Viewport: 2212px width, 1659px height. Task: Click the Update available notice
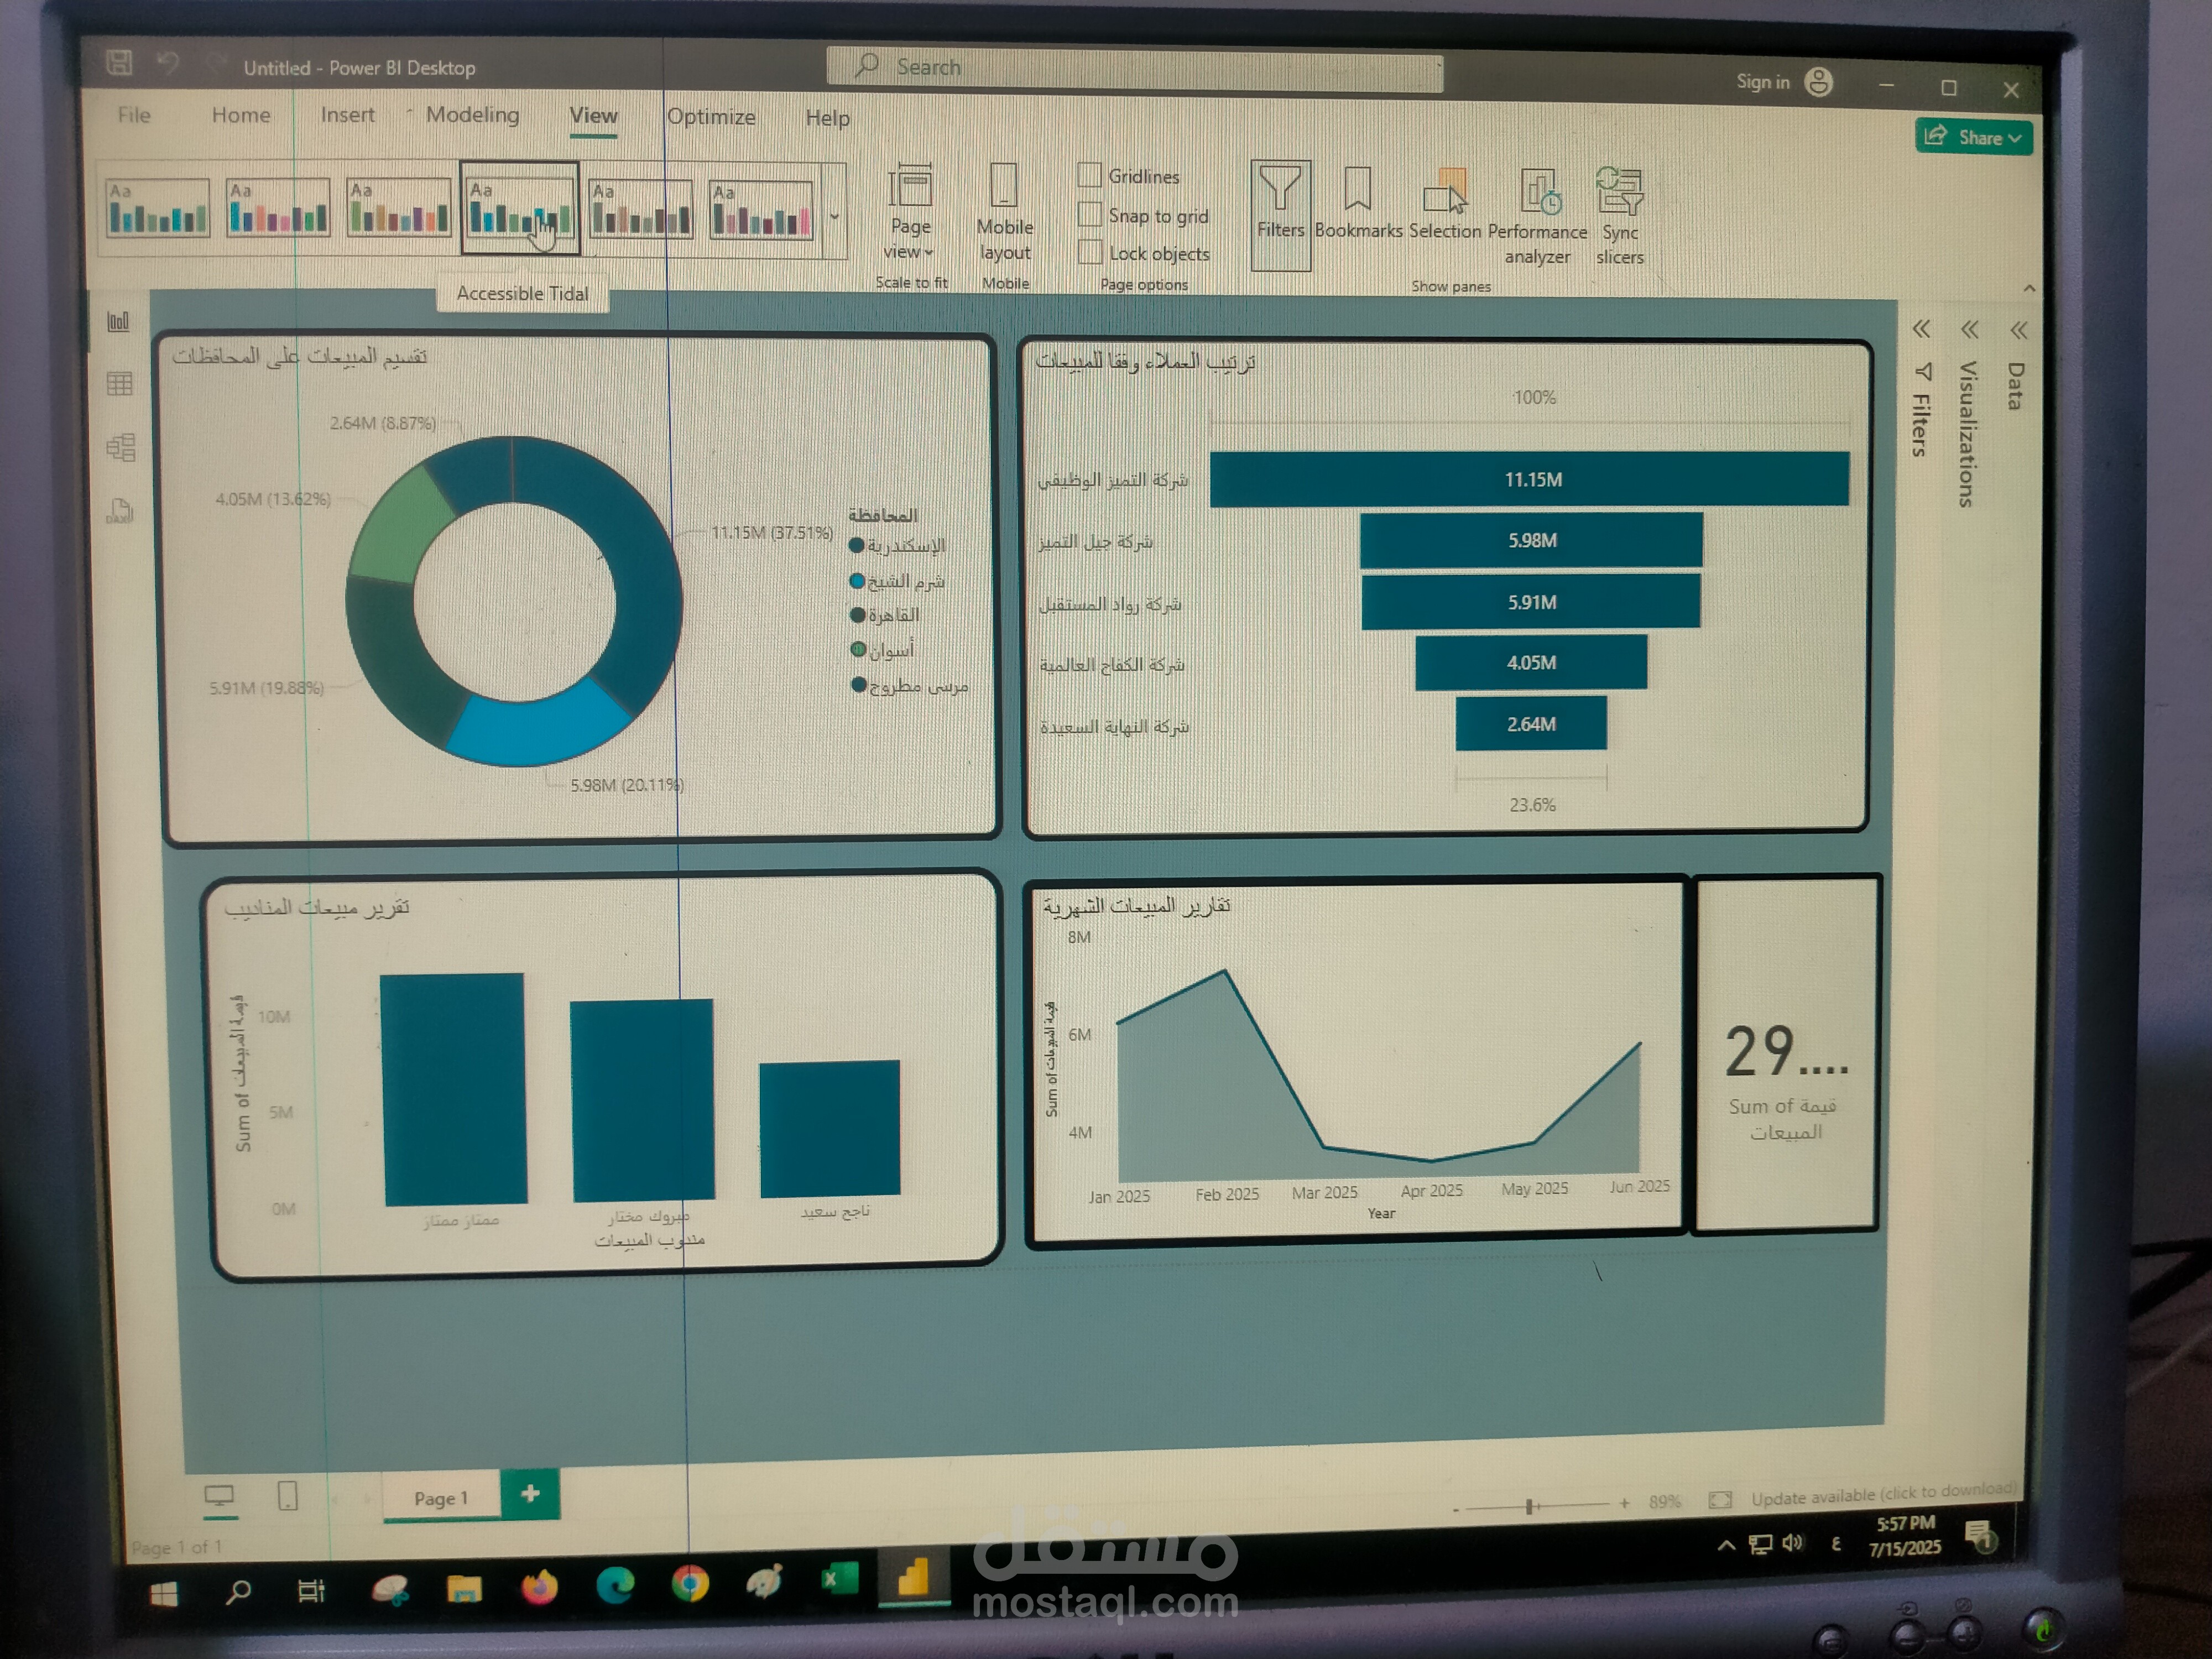click(x=1883, y=1494)
